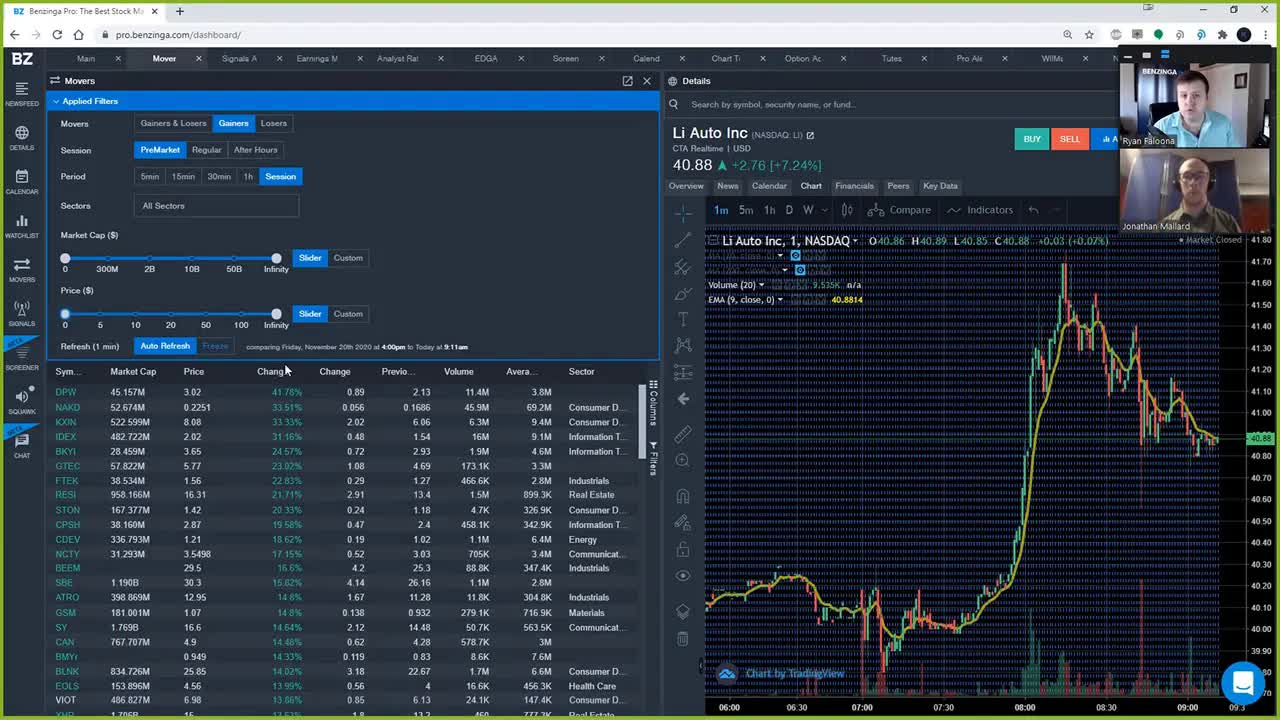This screenshot has height=720, width=1280.
Task: Select Regular session filter
Action: [x=206, y=150]
